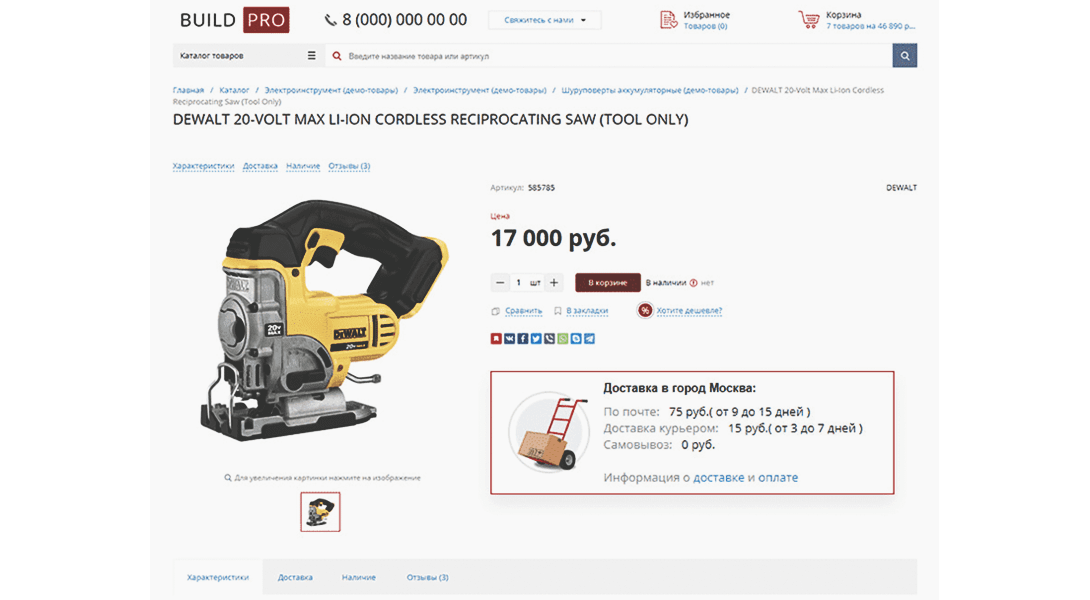Share the product on Twitter

coord(536,339)
